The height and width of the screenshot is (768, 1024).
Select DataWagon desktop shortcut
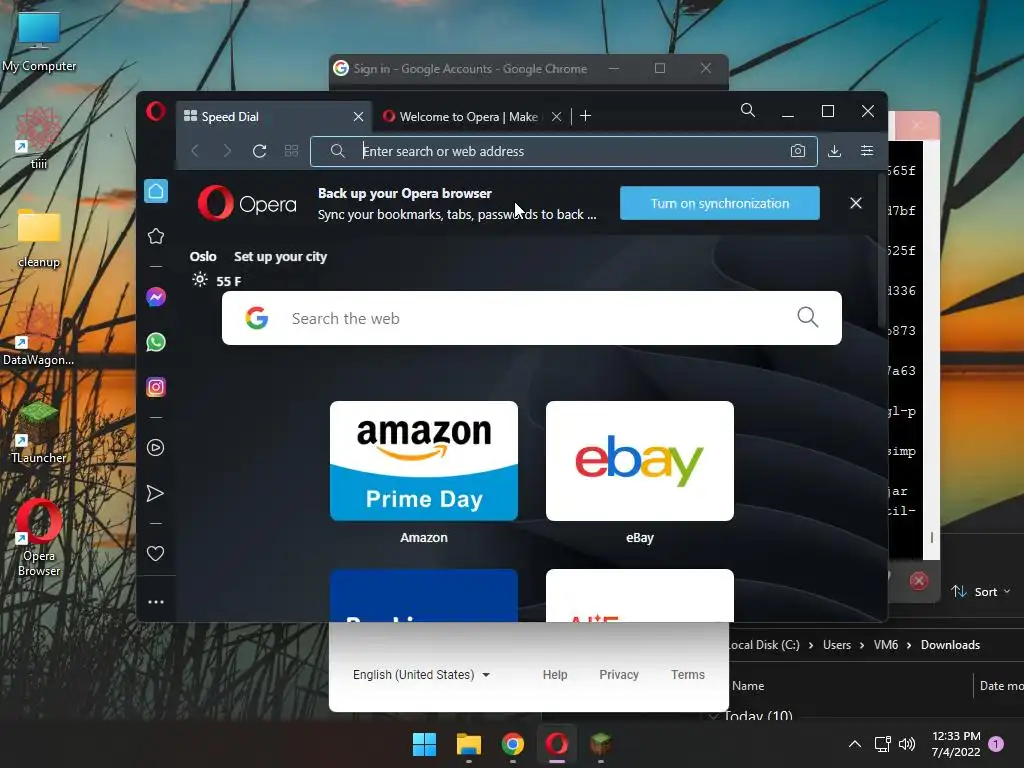[x=39, y=335]
